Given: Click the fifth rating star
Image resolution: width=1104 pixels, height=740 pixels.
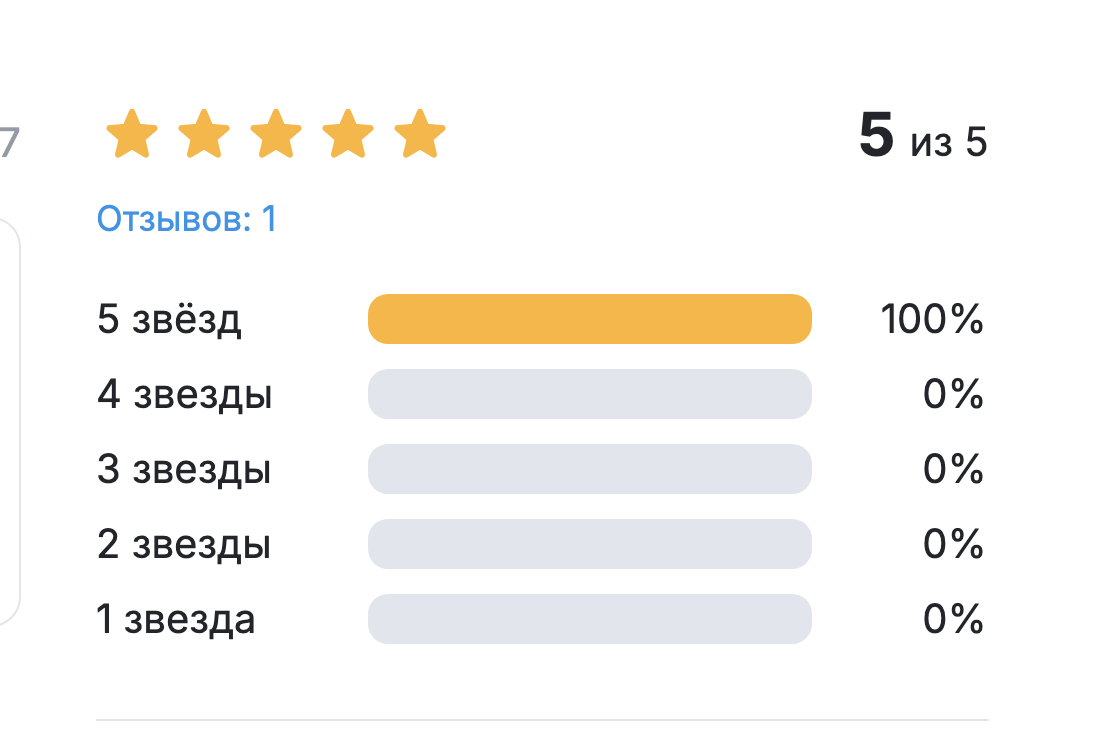Looking at the screenshot, I should 420,135.
